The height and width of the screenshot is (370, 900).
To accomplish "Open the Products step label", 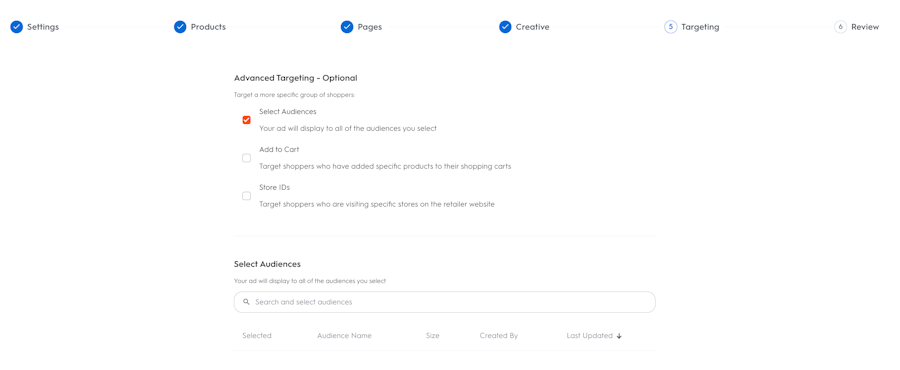I will coord(208,27).
